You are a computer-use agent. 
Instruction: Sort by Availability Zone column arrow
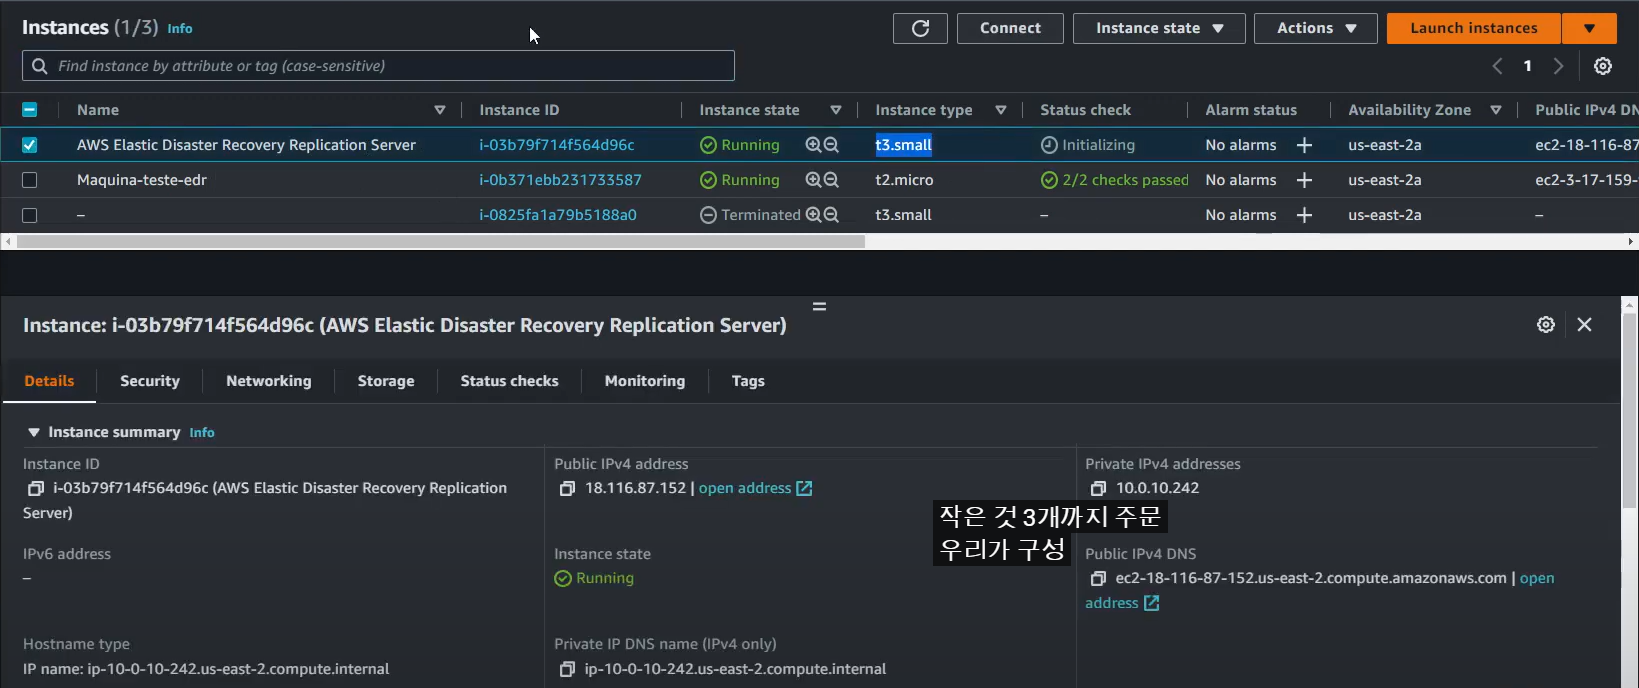[x=1496, y=110]
